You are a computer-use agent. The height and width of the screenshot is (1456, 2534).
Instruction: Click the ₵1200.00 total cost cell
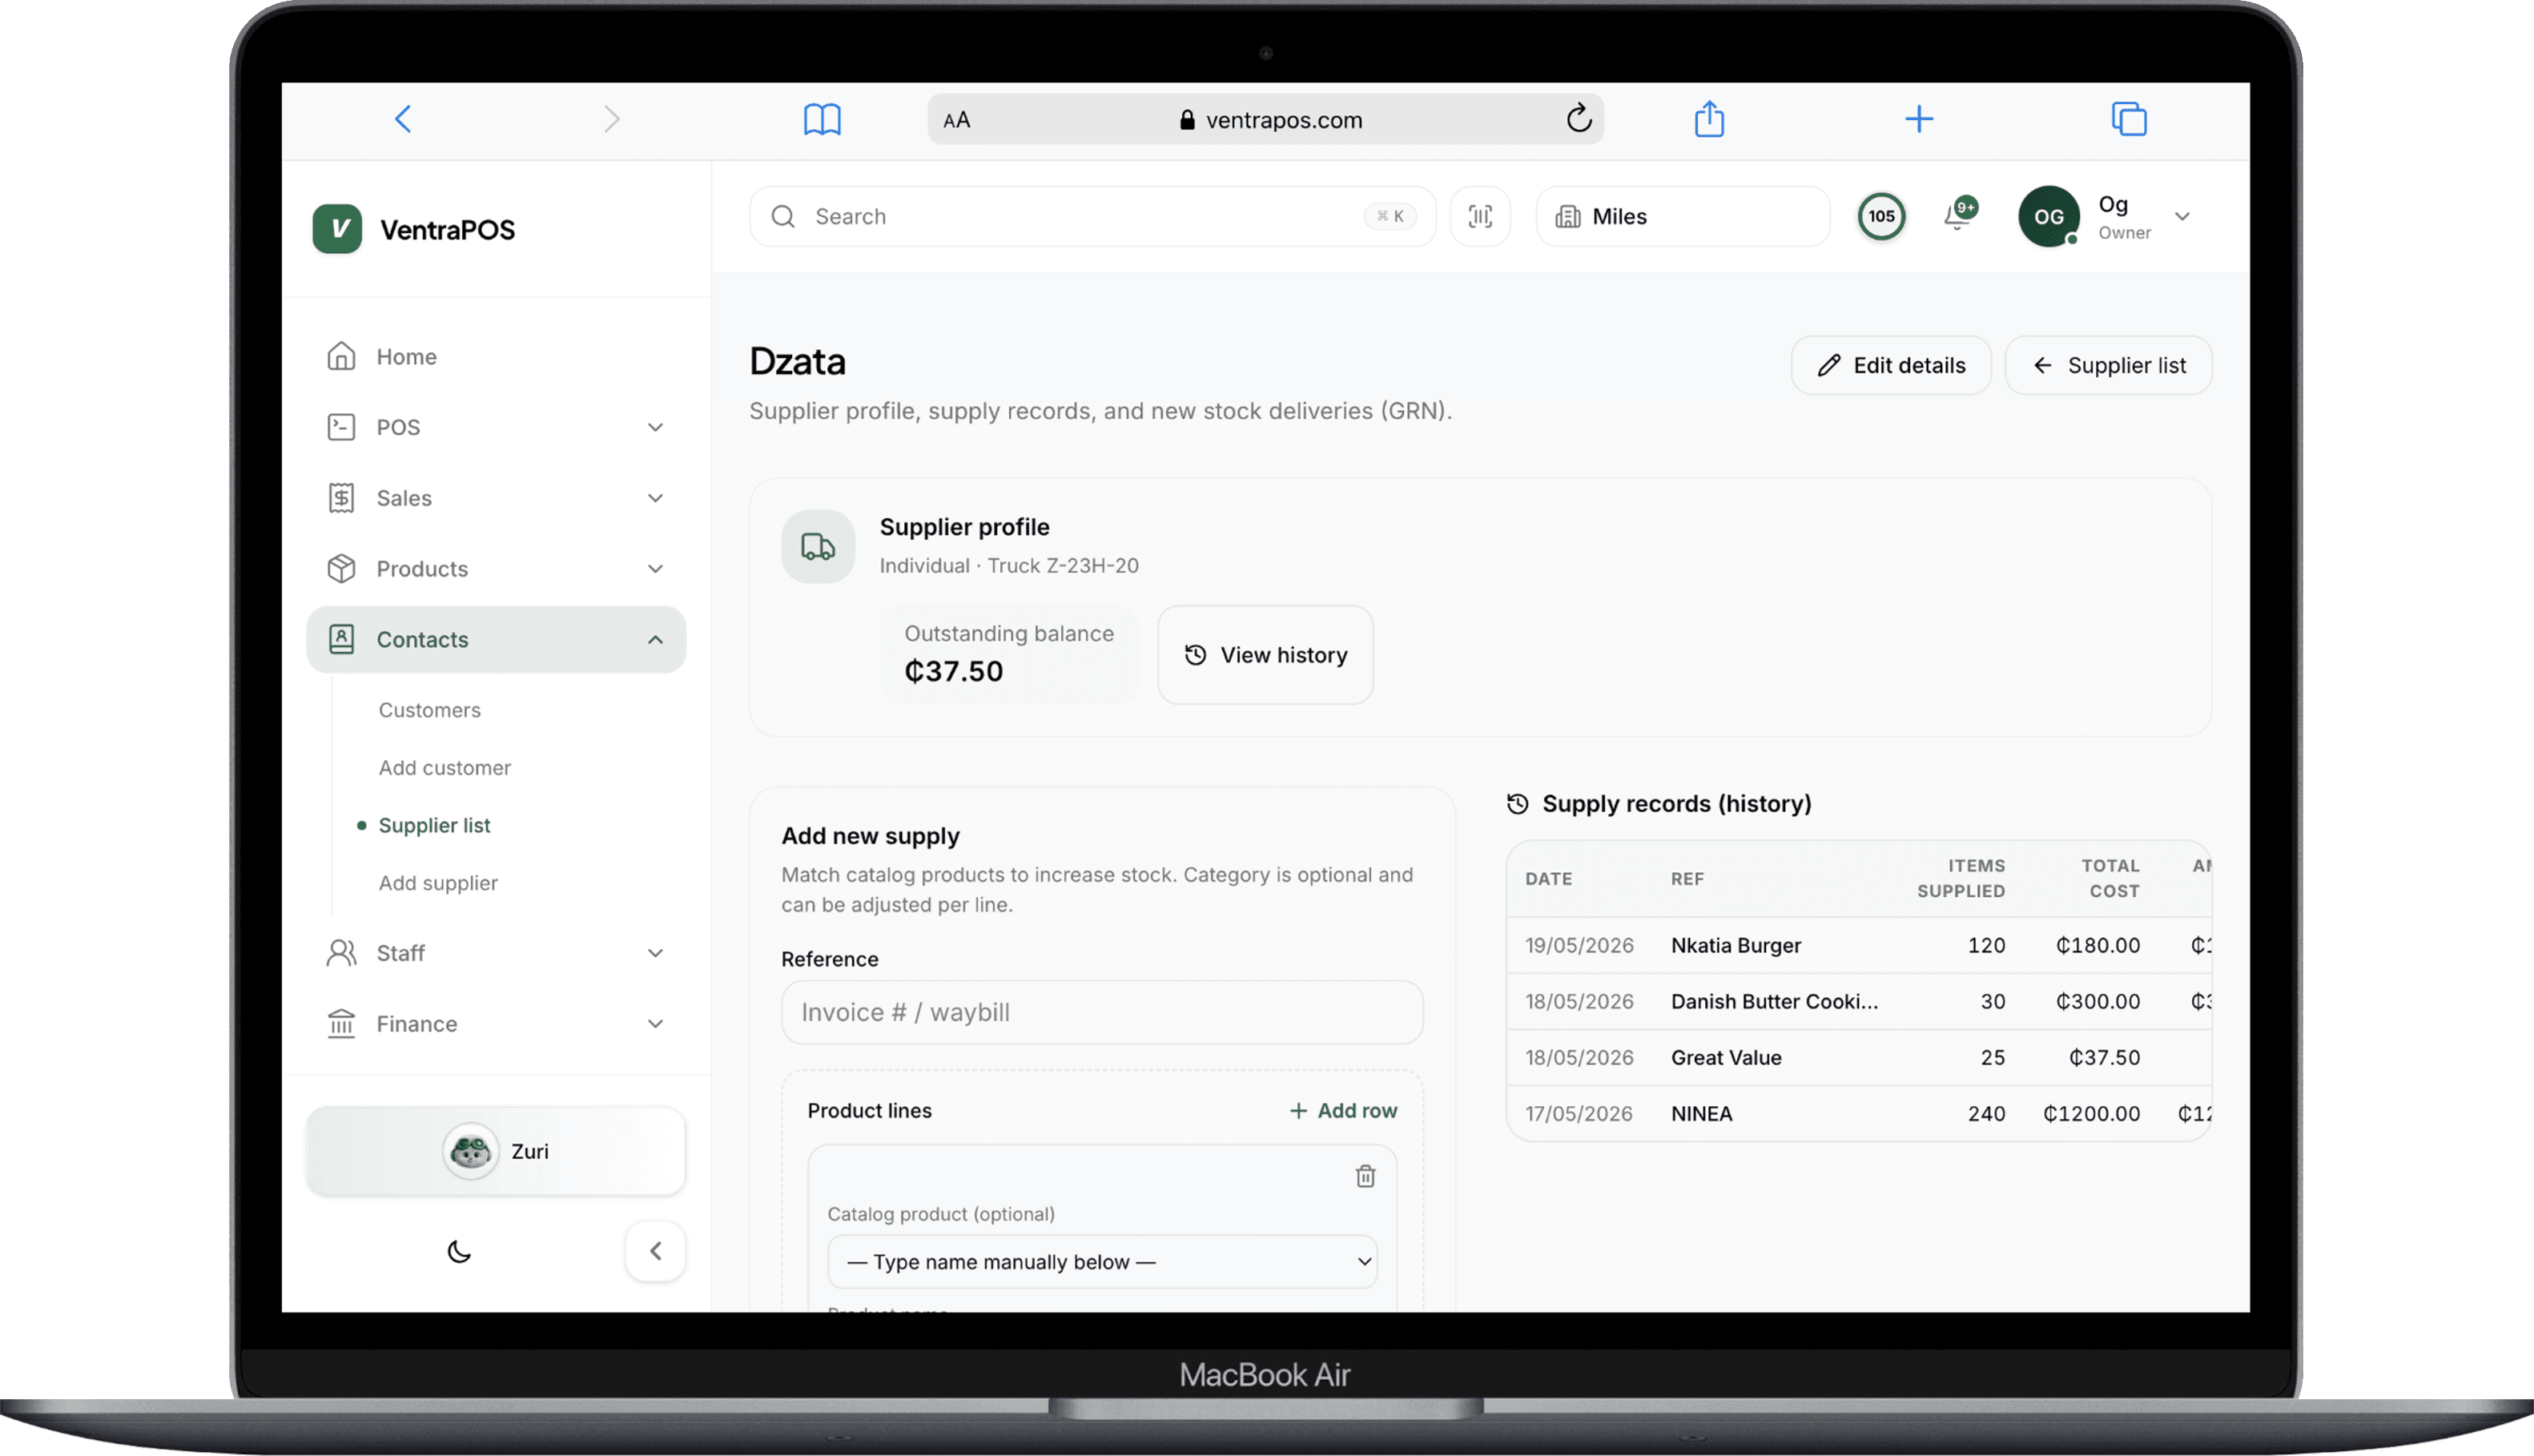pos(2090,1113)
